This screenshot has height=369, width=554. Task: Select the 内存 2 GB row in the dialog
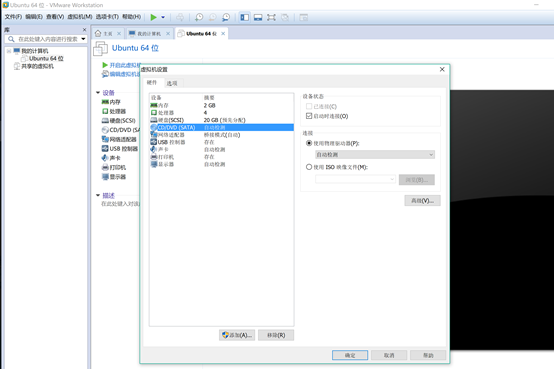pos(222,105)
